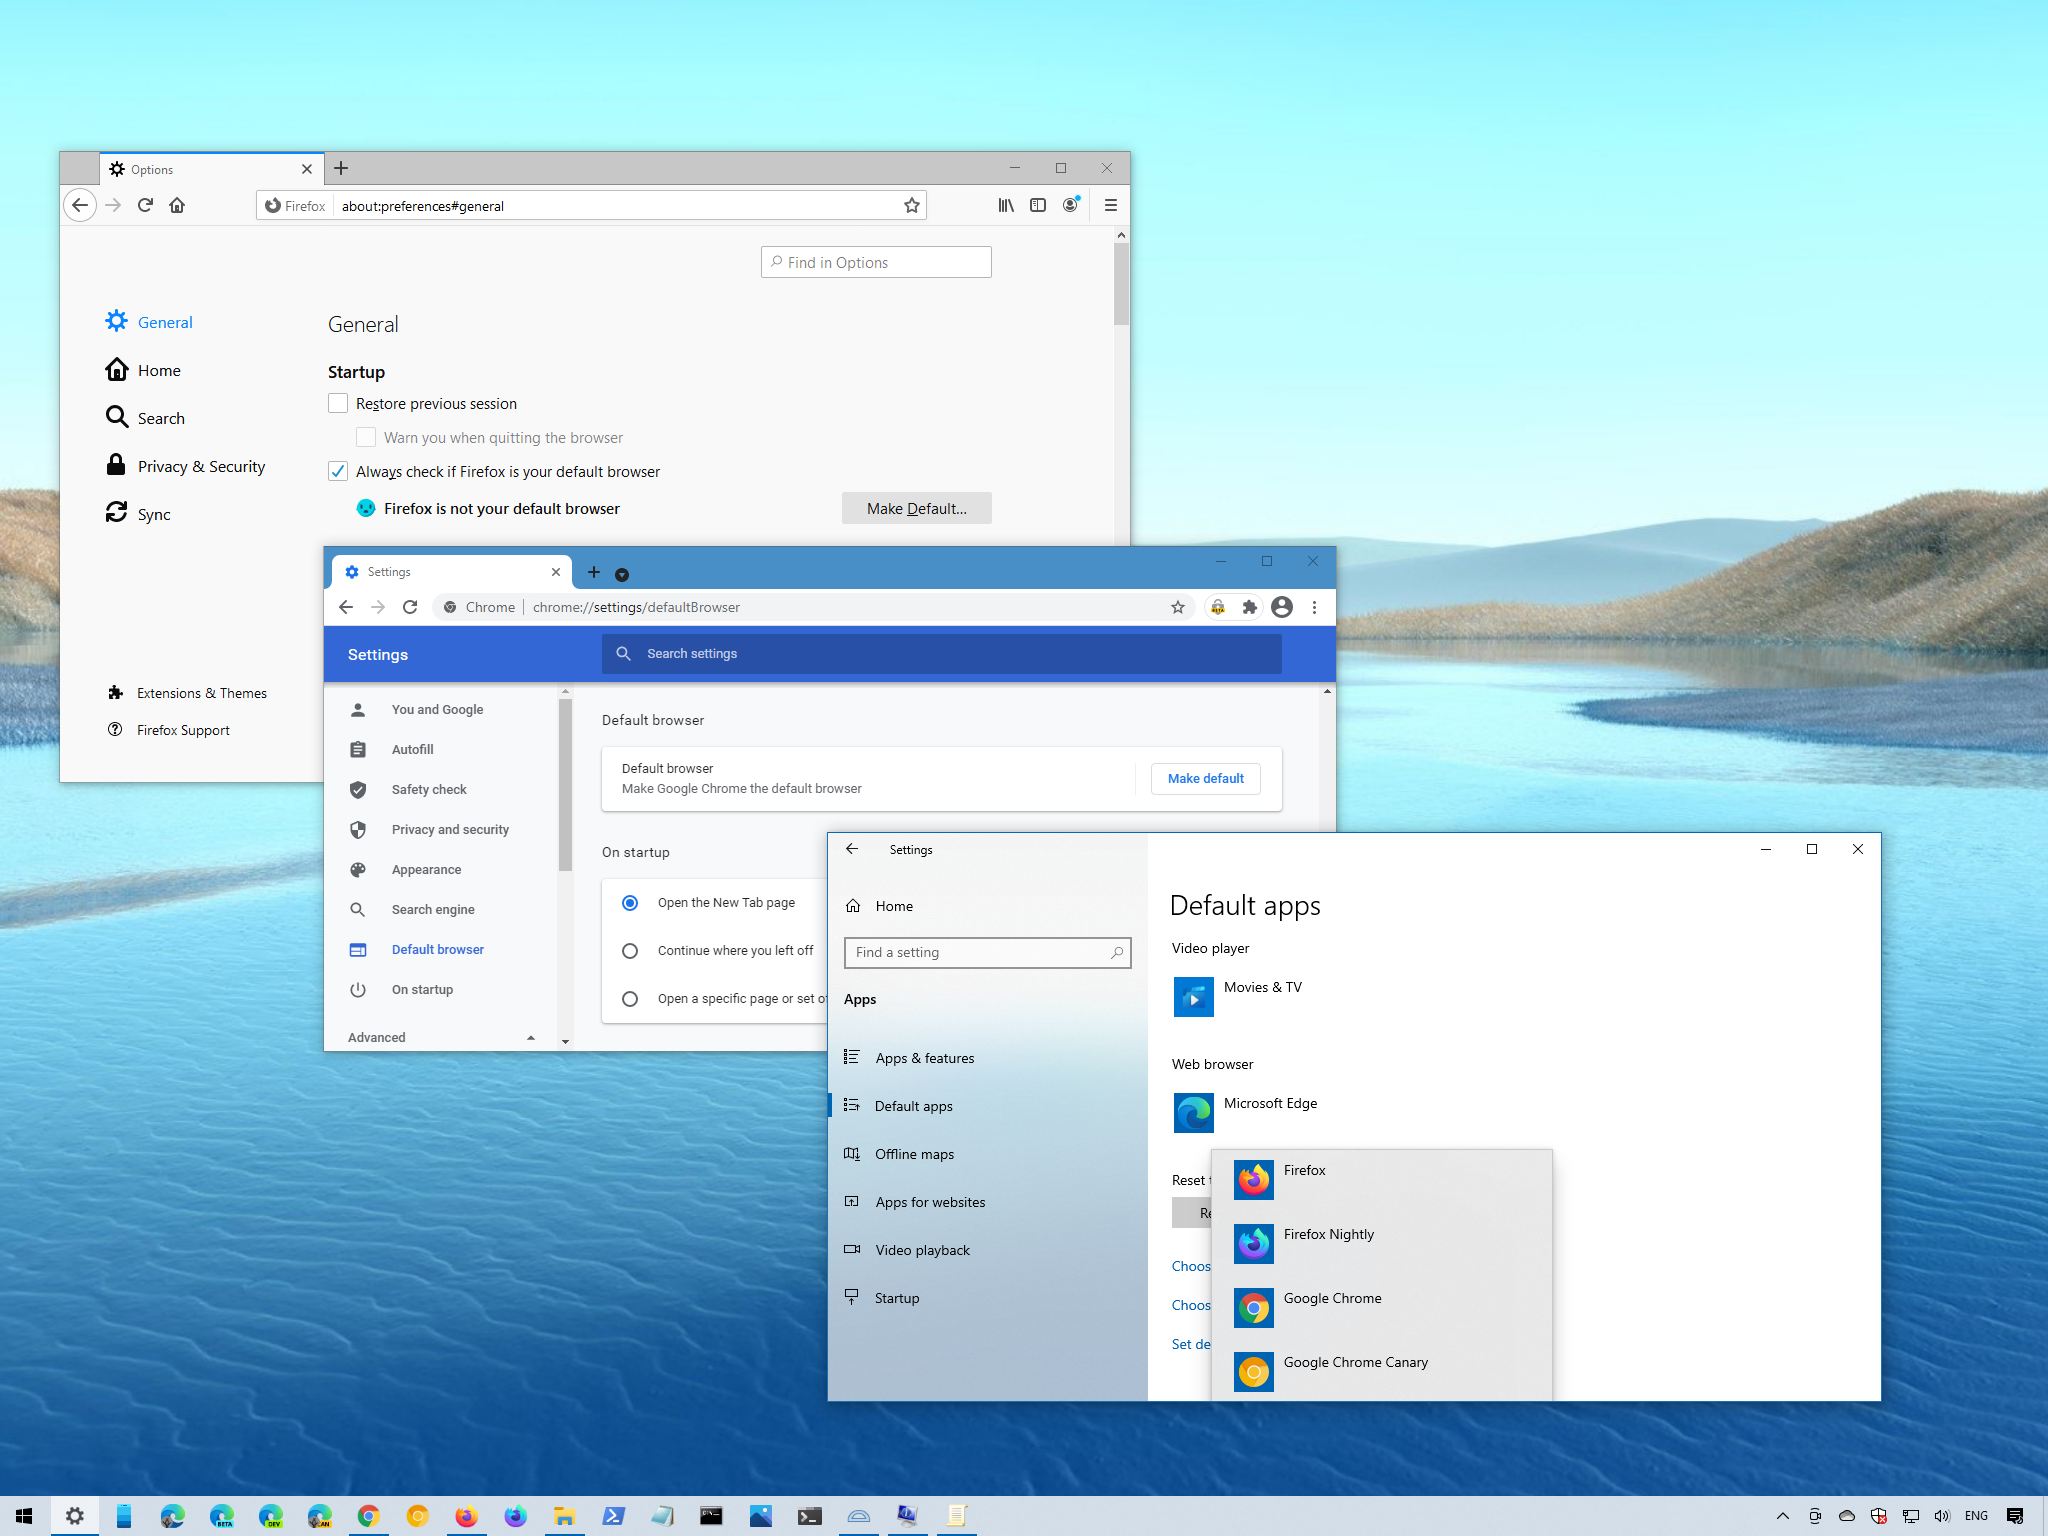Choose Google Chrome Canary from list
The width and height of the screenshot is (2048, 1536).
click(1382, 1372)
